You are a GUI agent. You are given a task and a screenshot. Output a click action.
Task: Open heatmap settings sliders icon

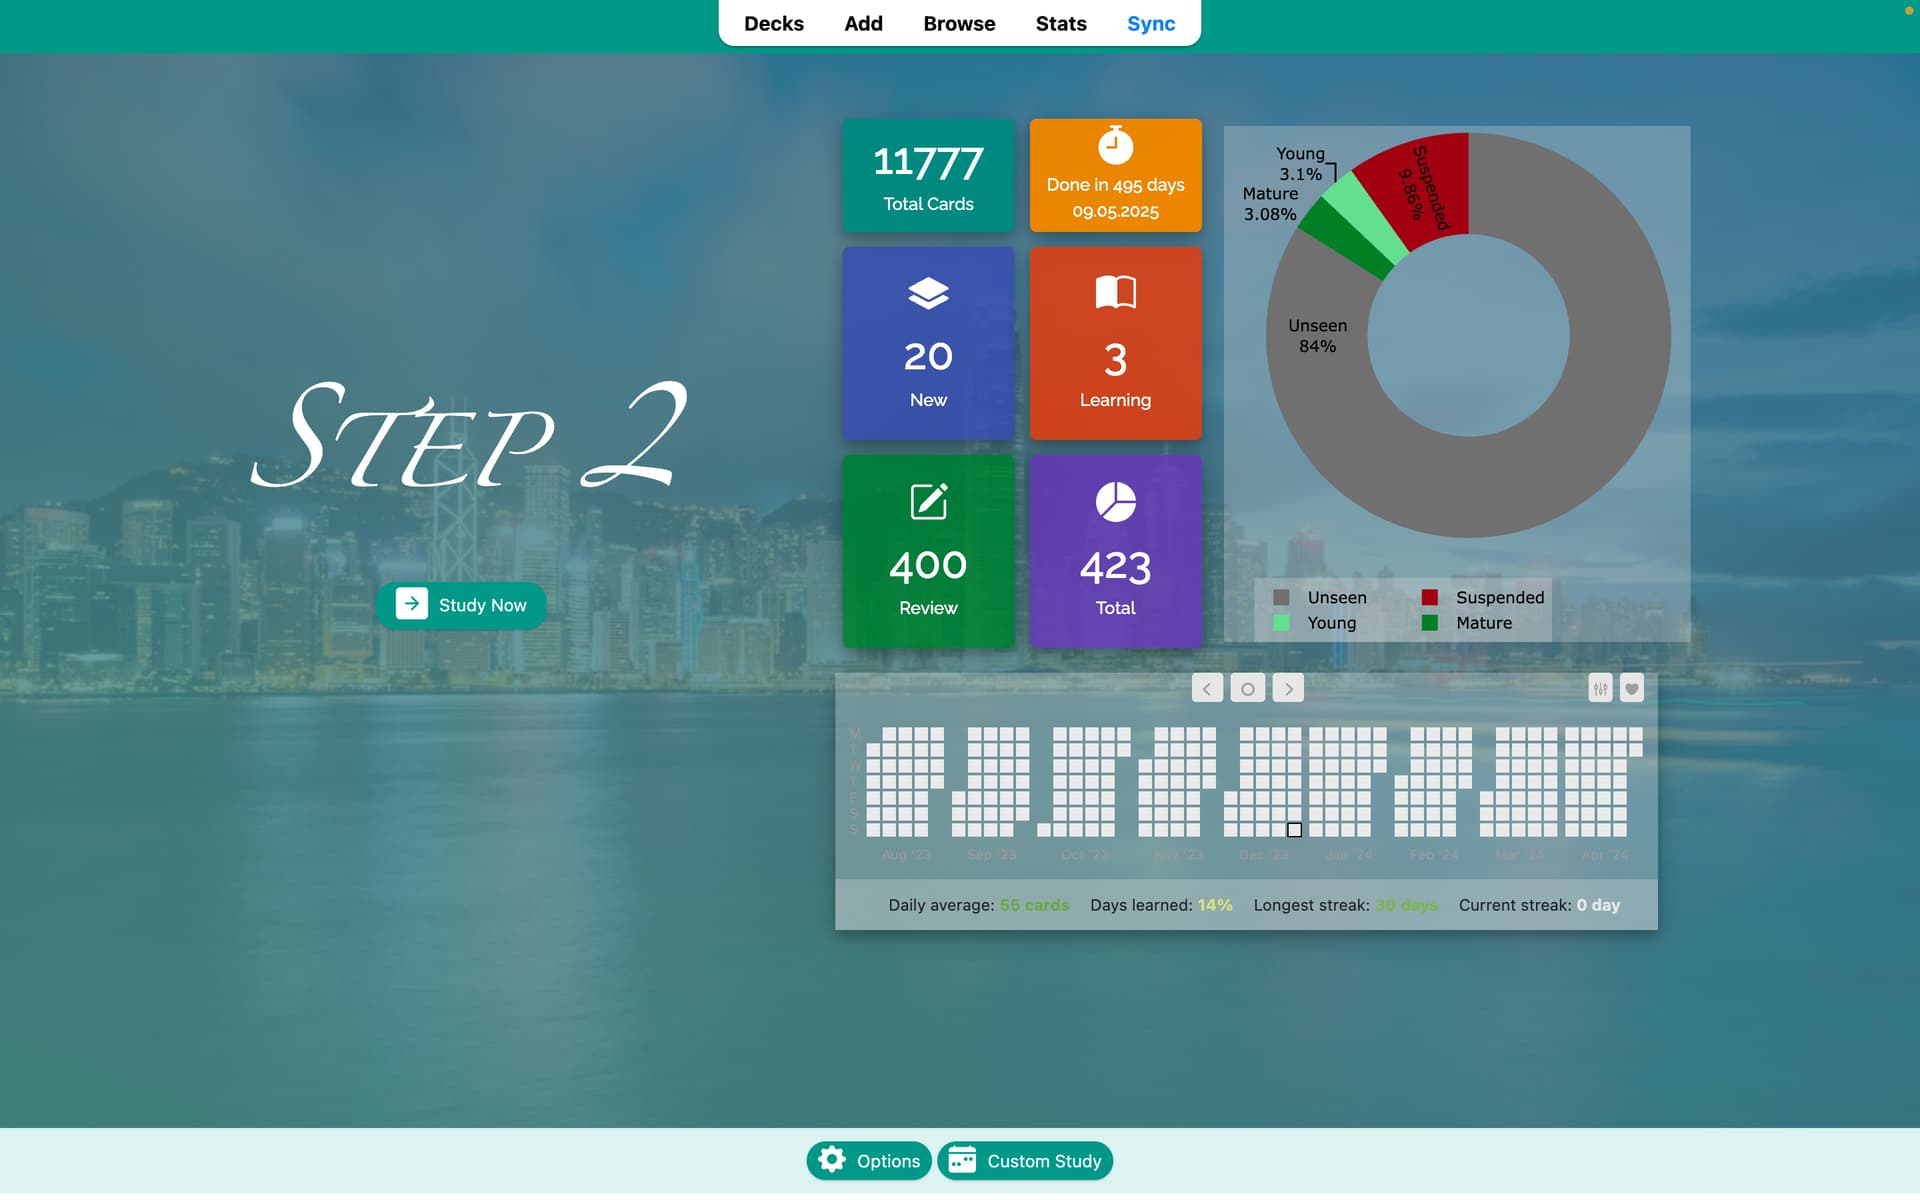coord(1600,688)
